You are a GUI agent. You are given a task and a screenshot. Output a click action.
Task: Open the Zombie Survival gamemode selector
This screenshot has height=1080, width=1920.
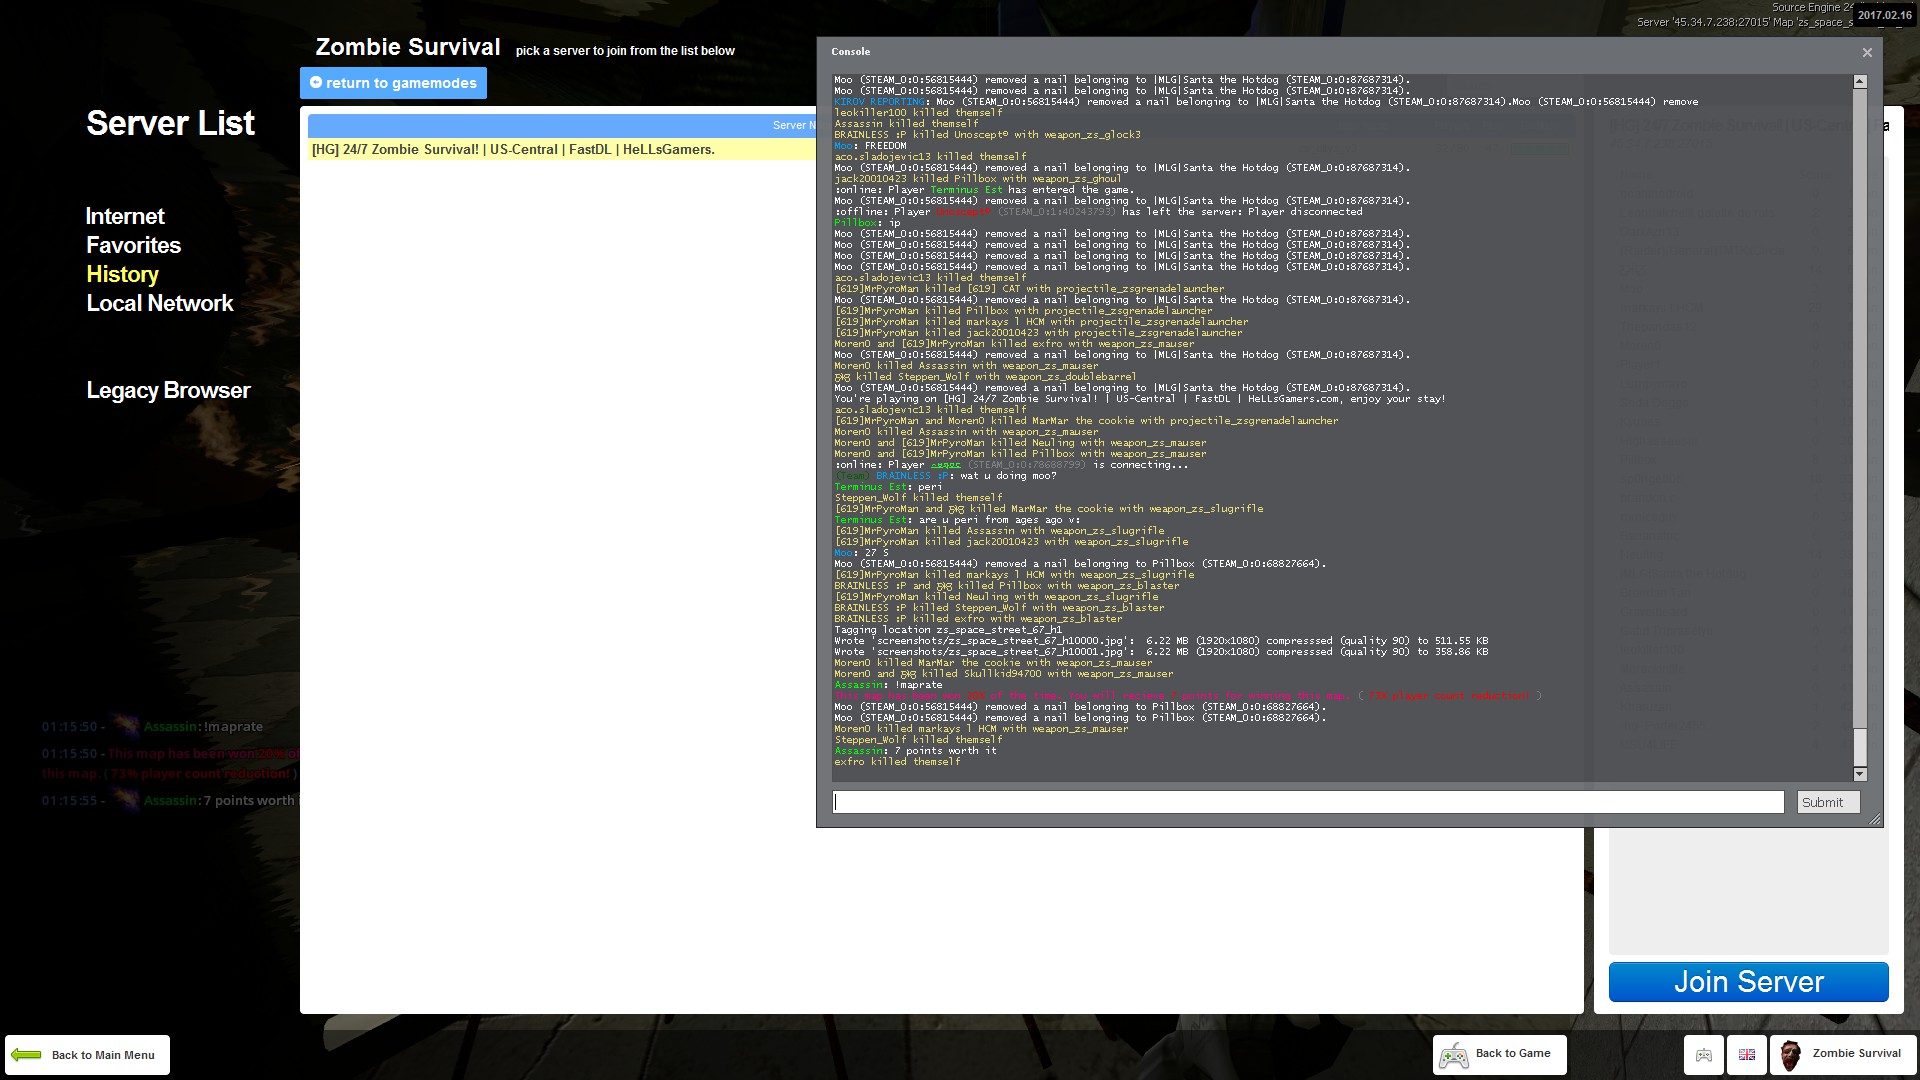click(1843, 1055)
